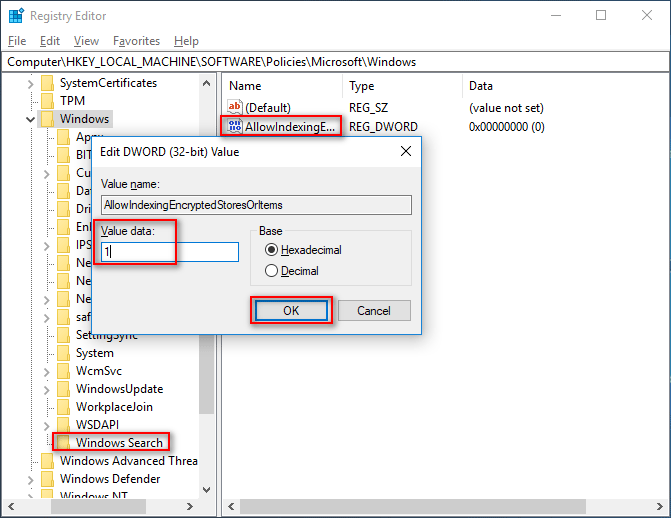This screenshot has width=671, height=518.
Task: Open the Help menu
Action: pos(186,41)
